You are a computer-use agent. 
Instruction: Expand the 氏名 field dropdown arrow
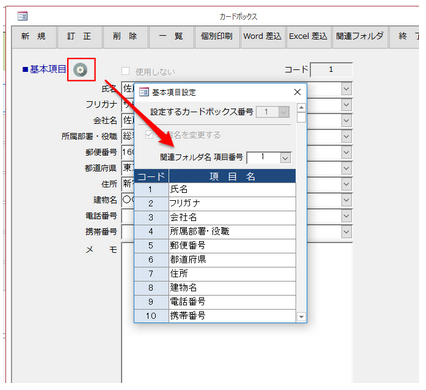[x=347, y=89]
